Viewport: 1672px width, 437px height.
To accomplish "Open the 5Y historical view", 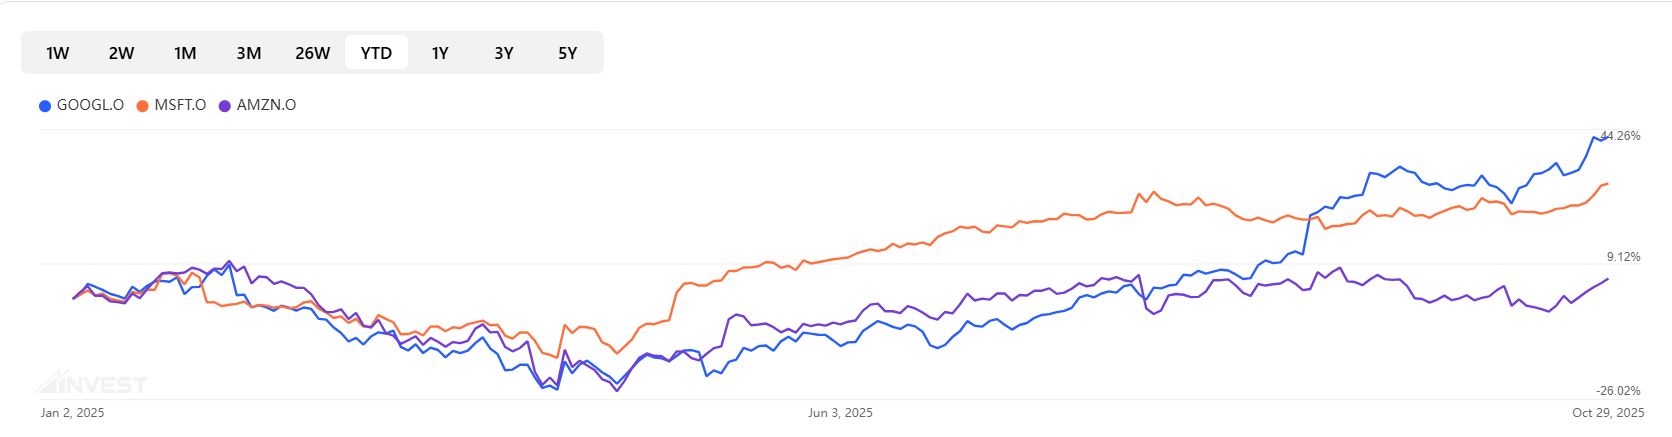I will click(567, 53).
